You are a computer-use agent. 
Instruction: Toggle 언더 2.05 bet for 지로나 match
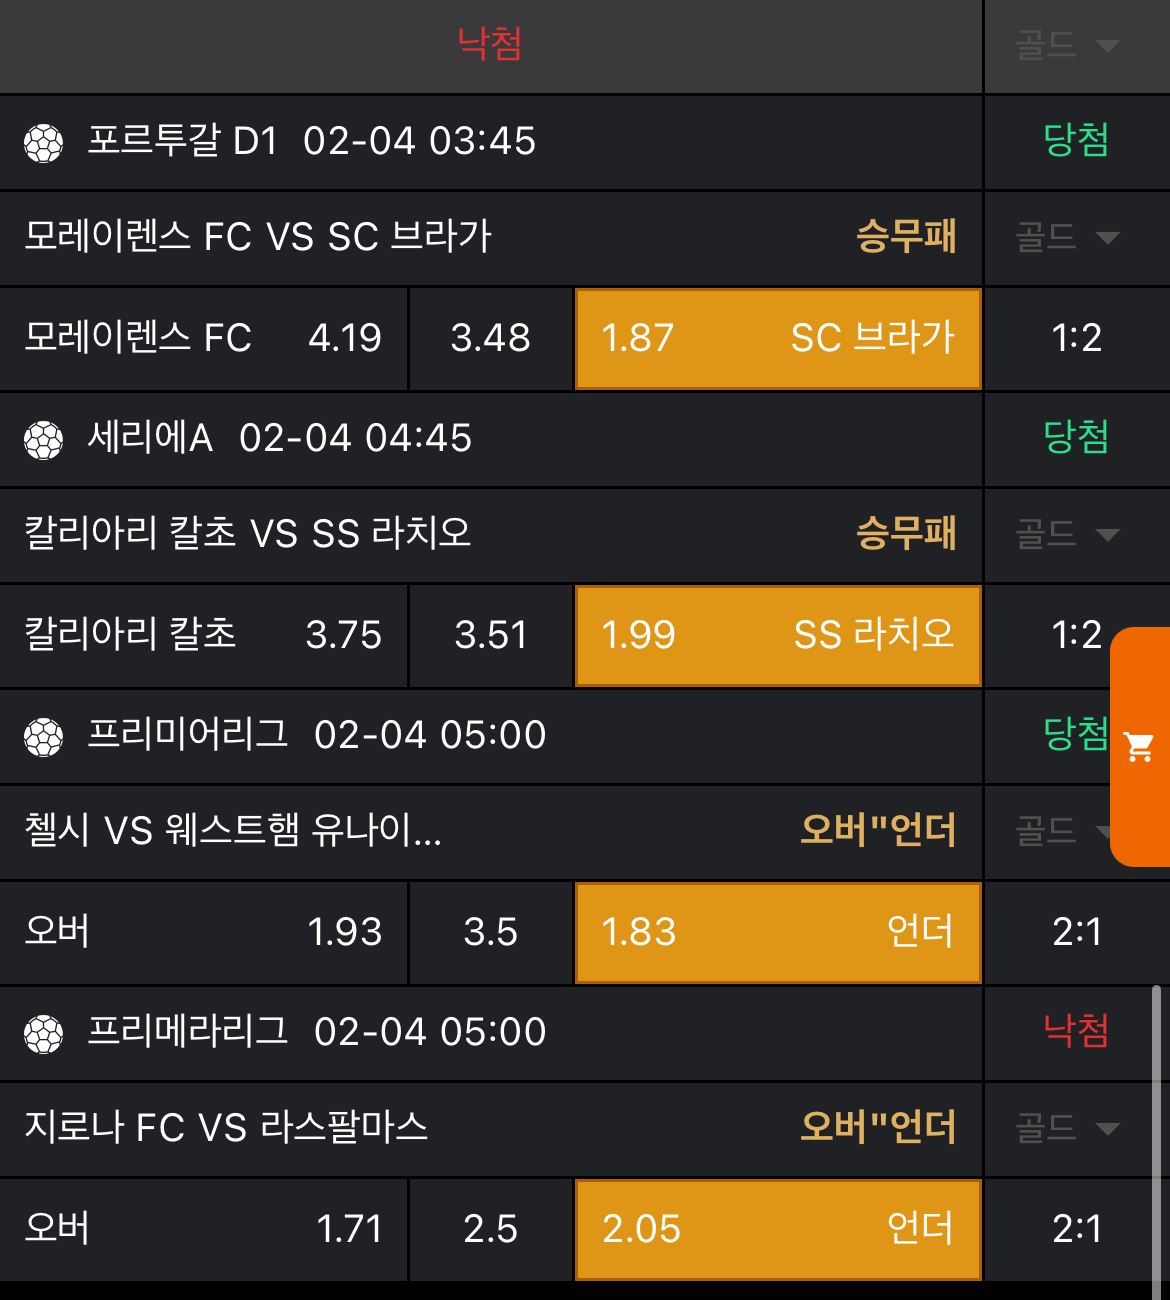click(778, 1230)
